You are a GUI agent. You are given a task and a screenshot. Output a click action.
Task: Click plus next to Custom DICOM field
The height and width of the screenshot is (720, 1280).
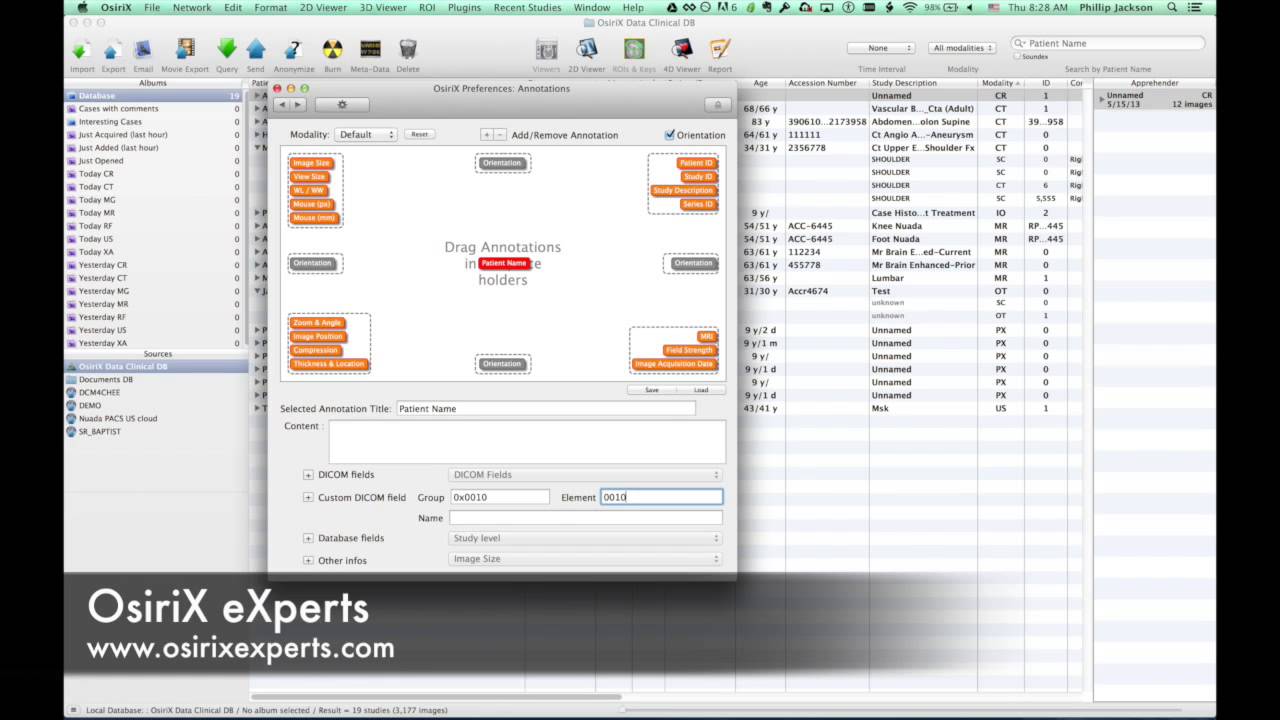click(308, 497)
